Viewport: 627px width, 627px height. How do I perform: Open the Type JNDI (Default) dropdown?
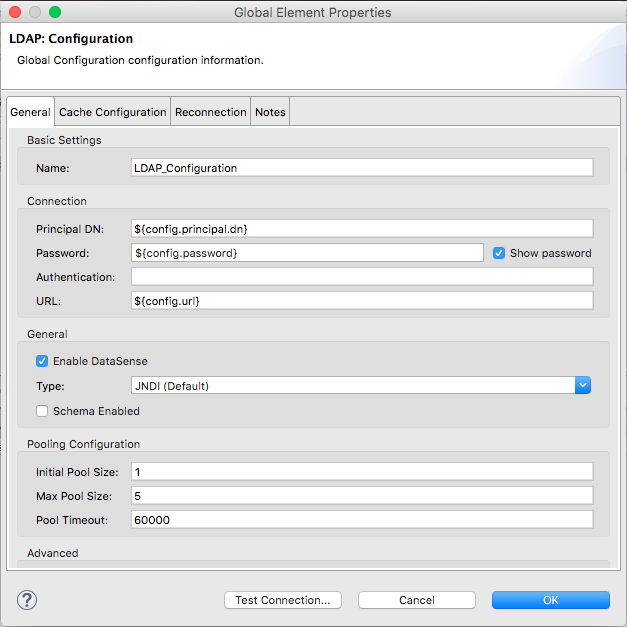tap(361, 385)
